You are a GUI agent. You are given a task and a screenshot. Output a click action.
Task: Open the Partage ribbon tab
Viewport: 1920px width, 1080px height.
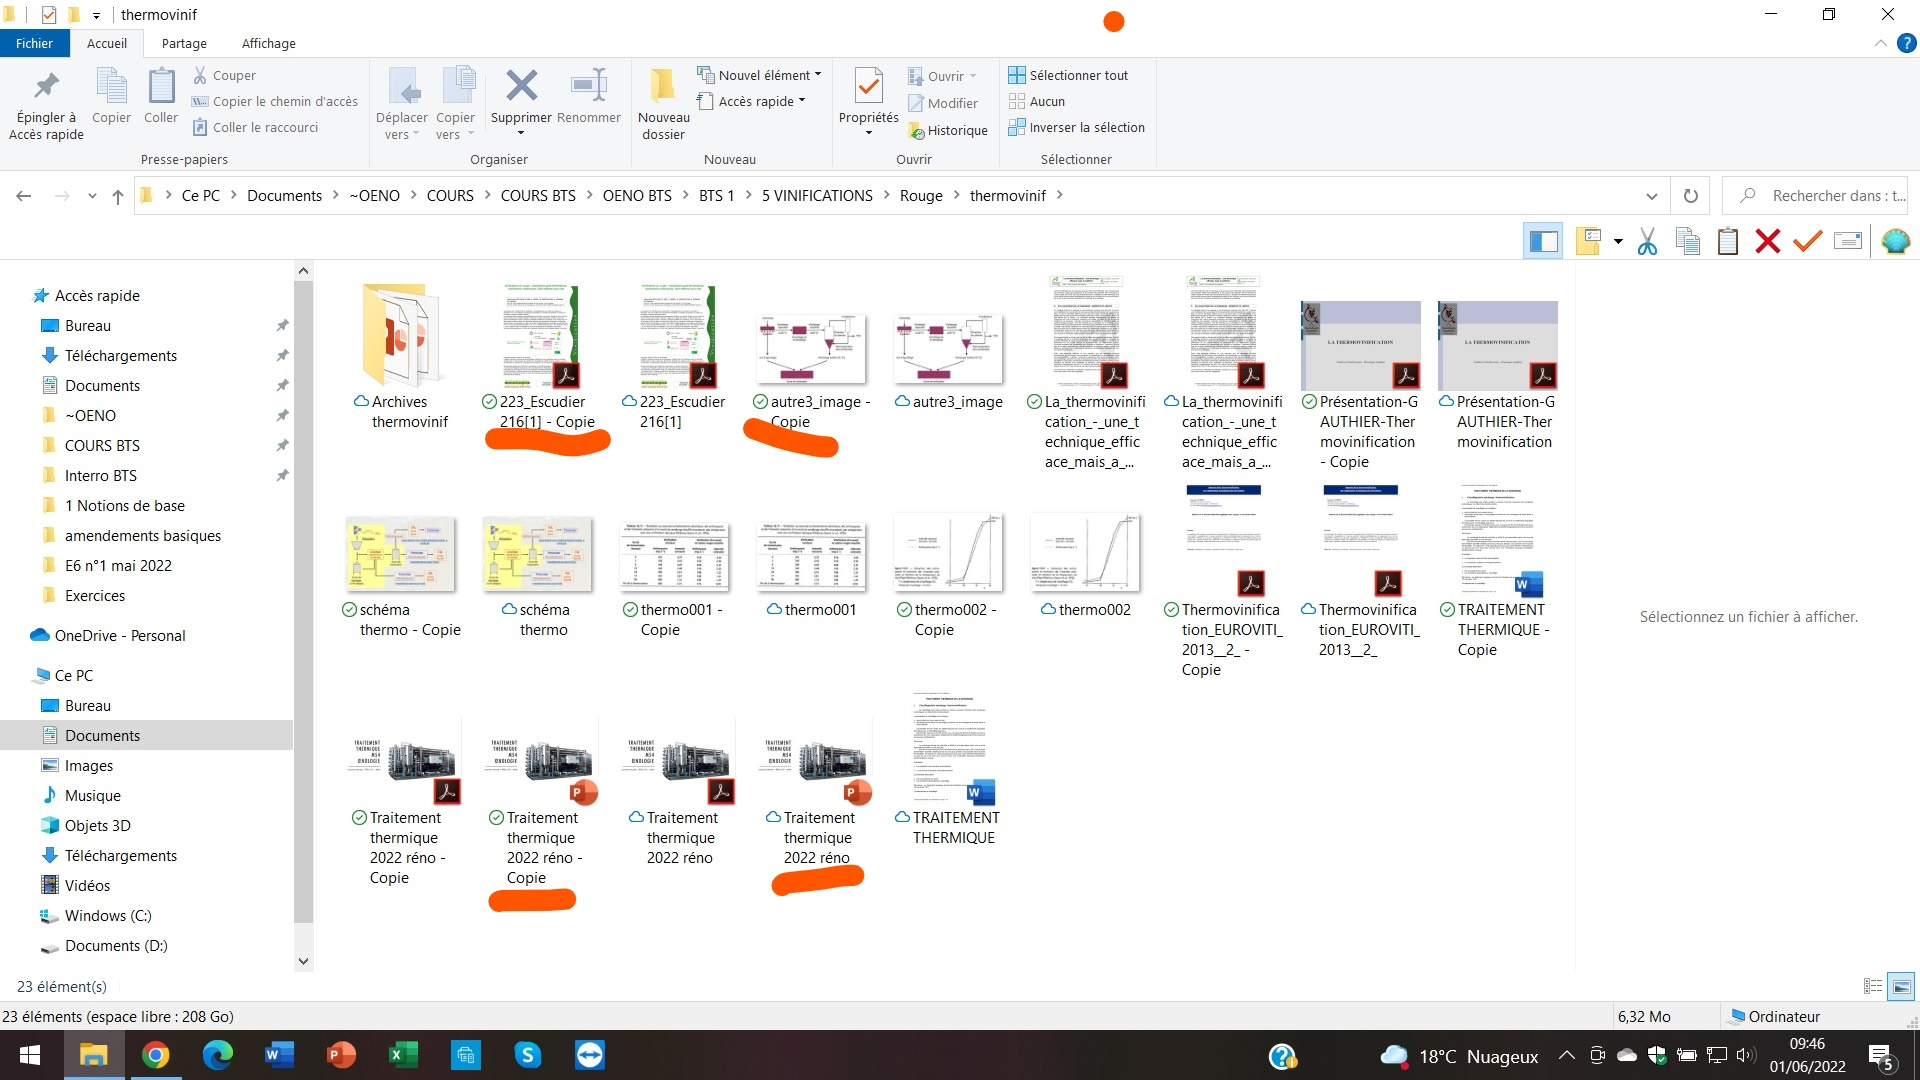[184, 43]
